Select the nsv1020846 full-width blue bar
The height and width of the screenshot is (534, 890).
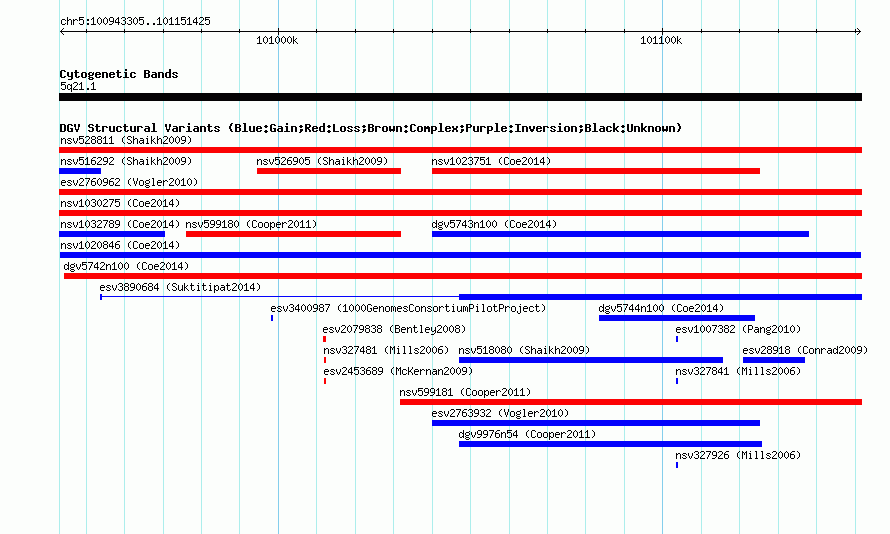(460, 255)
